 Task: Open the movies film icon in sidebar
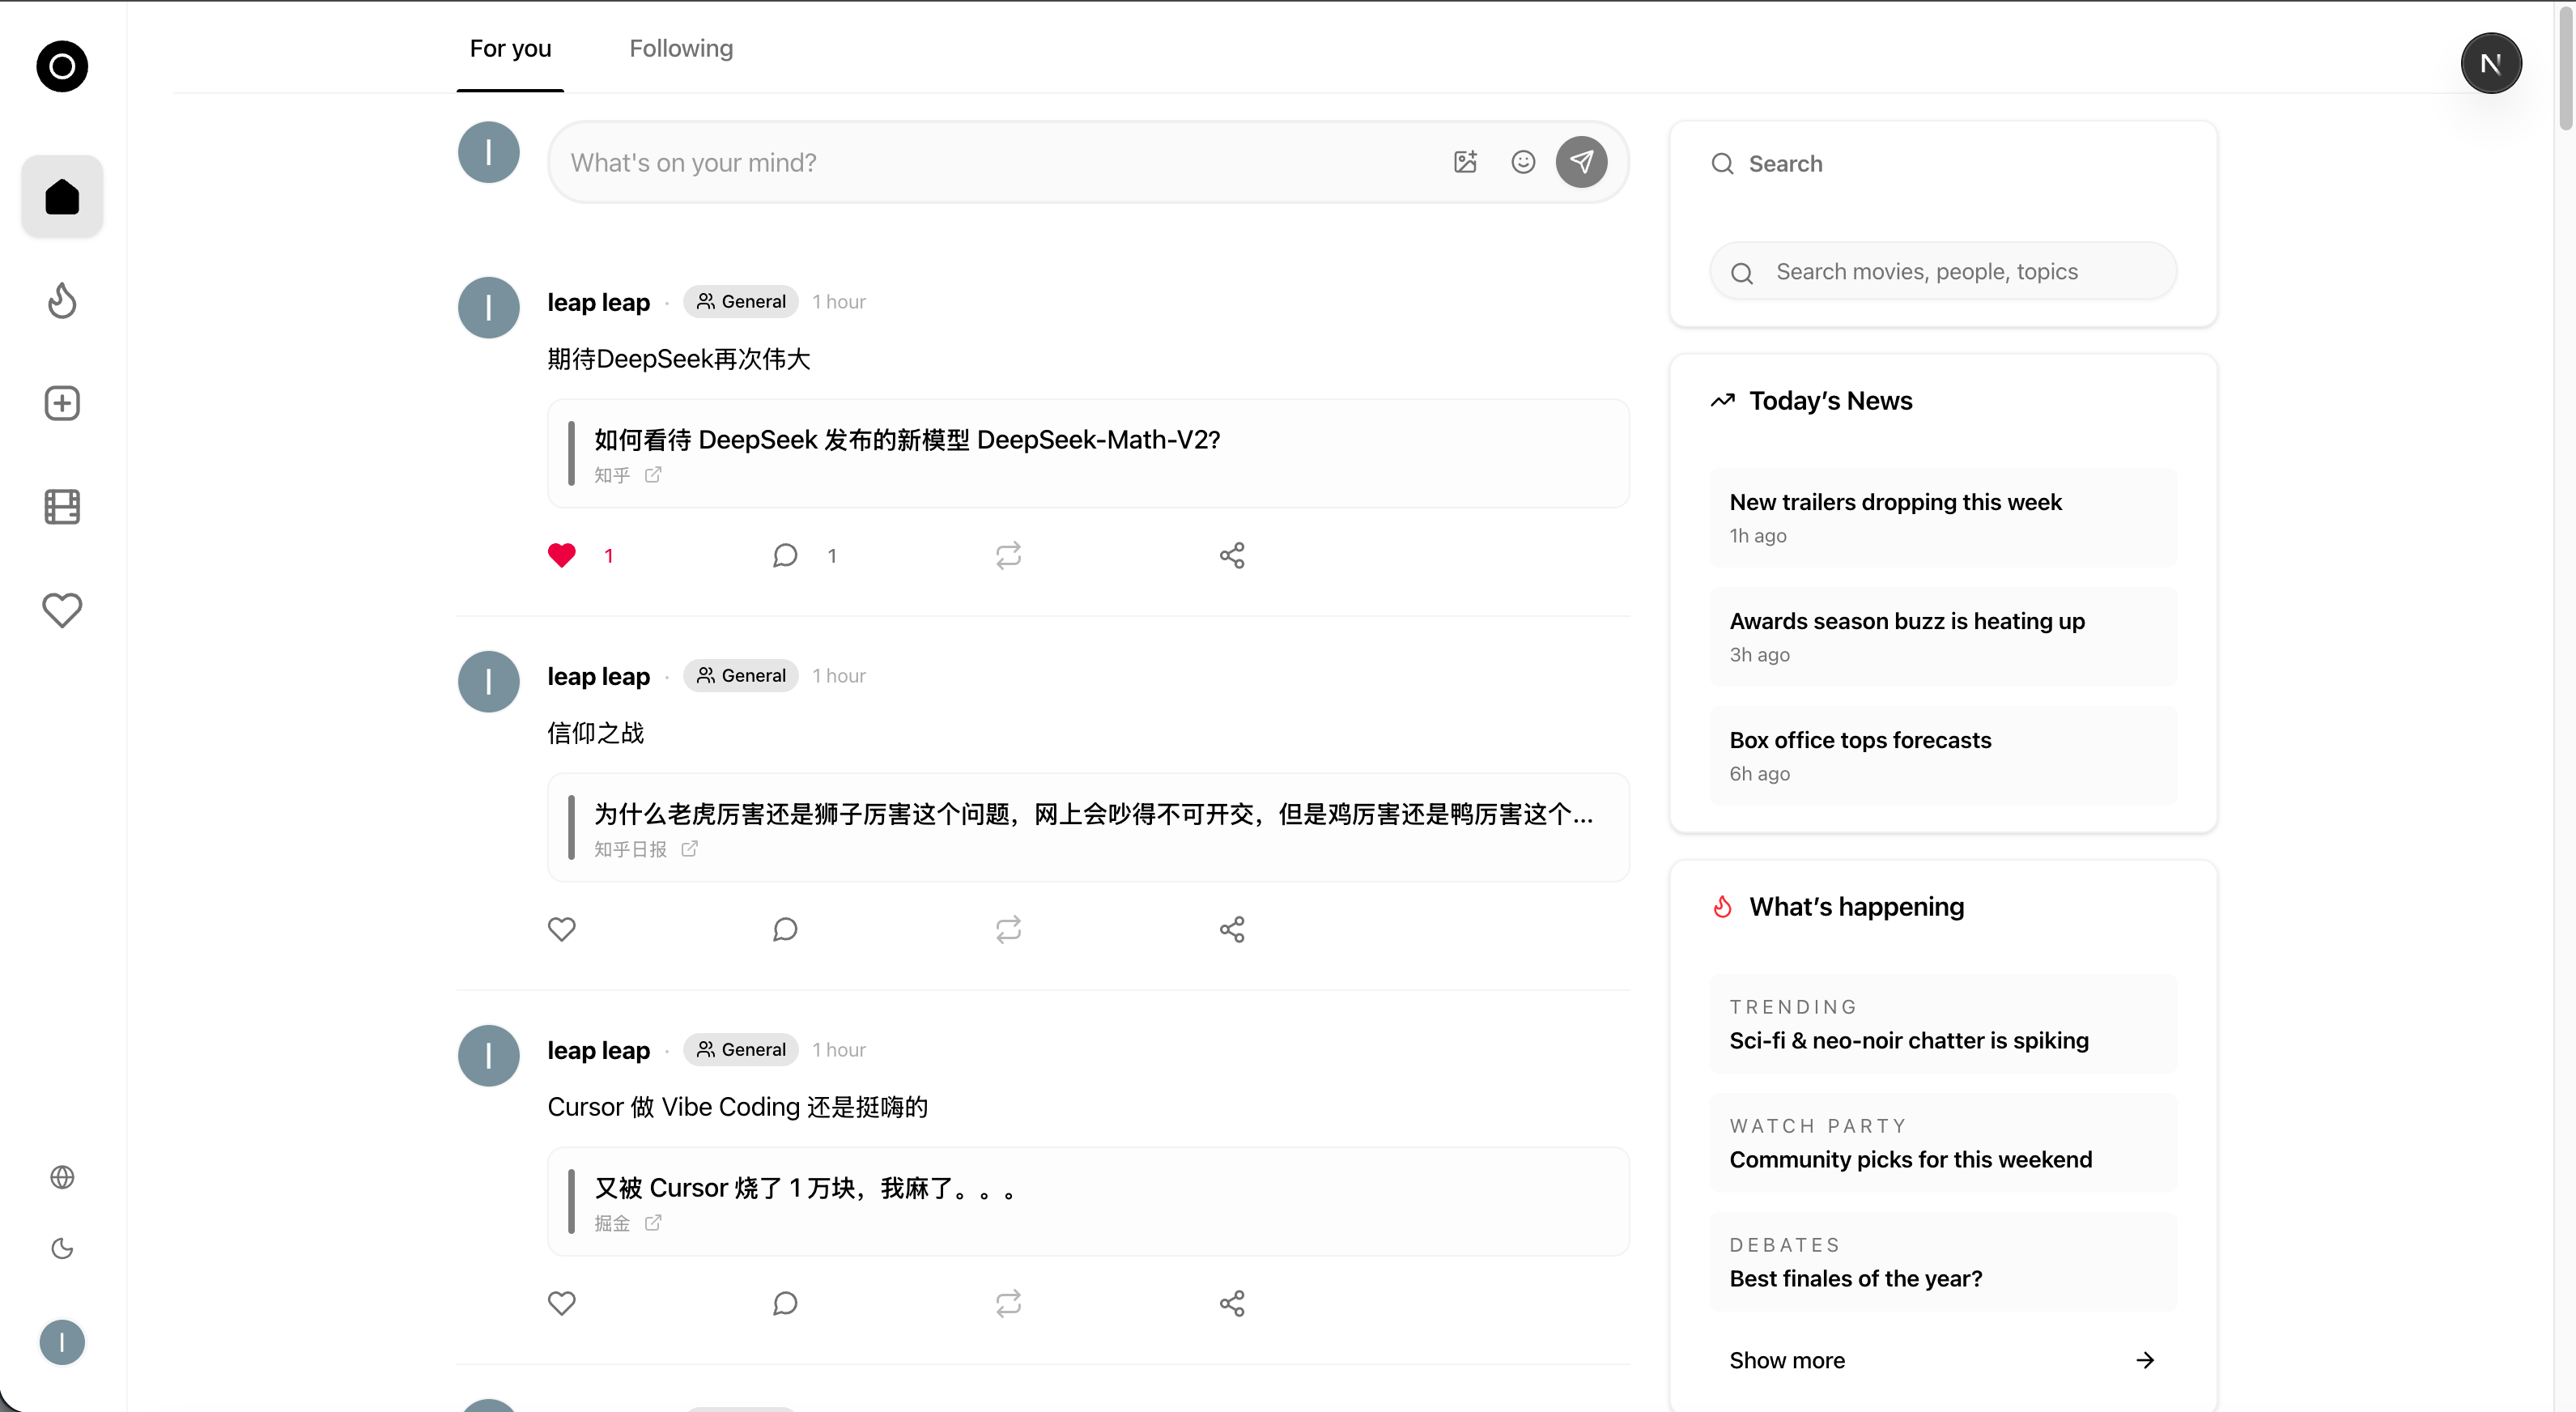coord(62,507)
